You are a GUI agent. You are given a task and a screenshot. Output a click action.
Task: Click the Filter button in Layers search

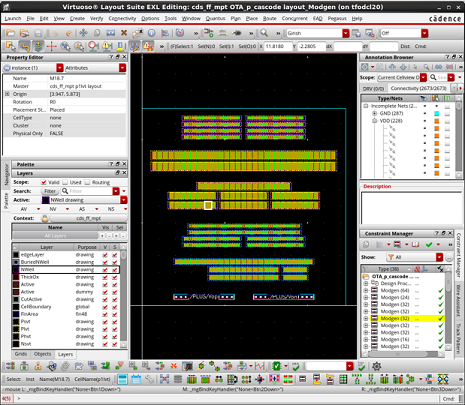50,191
